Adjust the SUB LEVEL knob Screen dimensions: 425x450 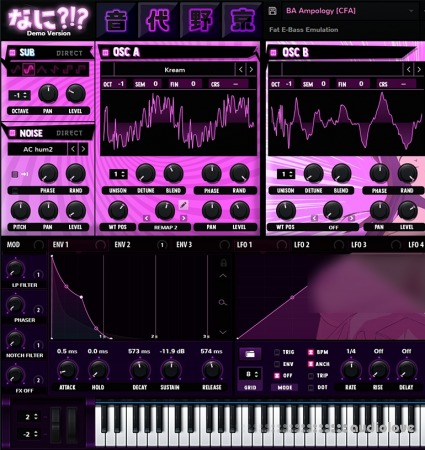pos(75,94)
